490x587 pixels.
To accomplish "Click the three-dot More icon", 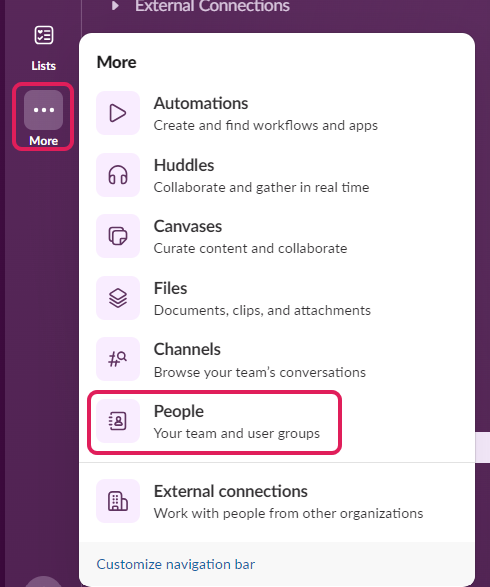I will [43, 110].
